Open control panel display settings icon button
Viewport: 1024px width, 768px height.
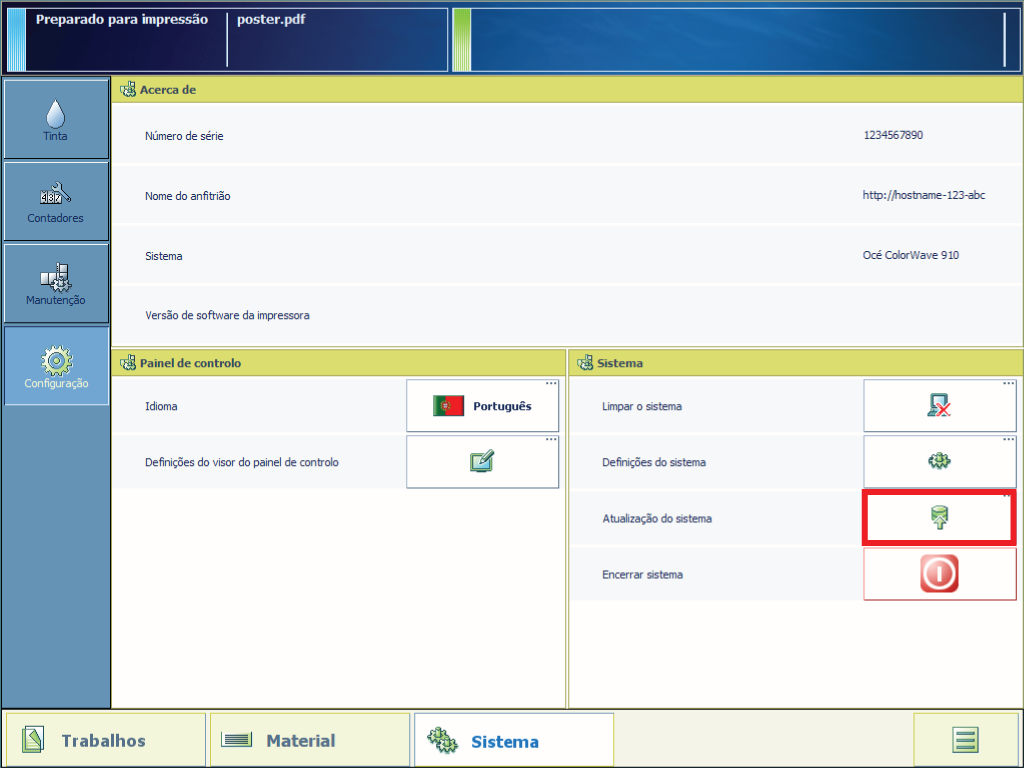[483, 462]
